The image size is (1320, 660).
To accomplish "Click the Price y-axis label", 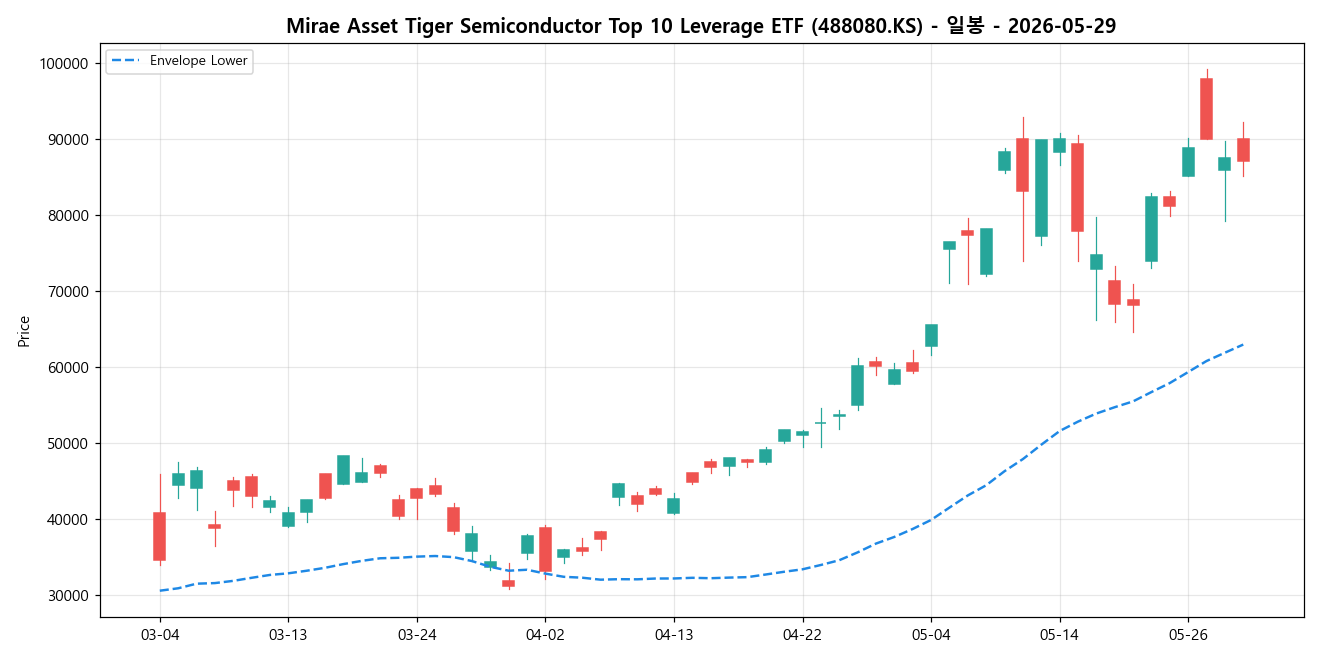I will click(24, 331).
